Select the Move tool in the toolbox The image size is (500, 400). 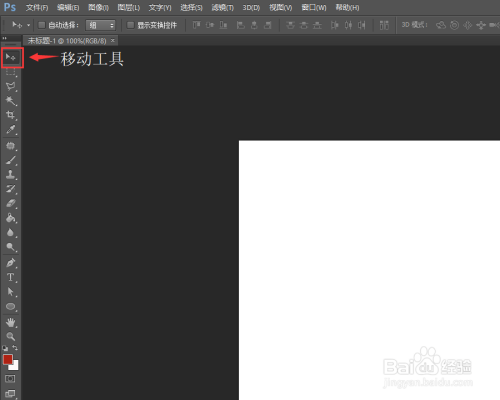point(11,57)
